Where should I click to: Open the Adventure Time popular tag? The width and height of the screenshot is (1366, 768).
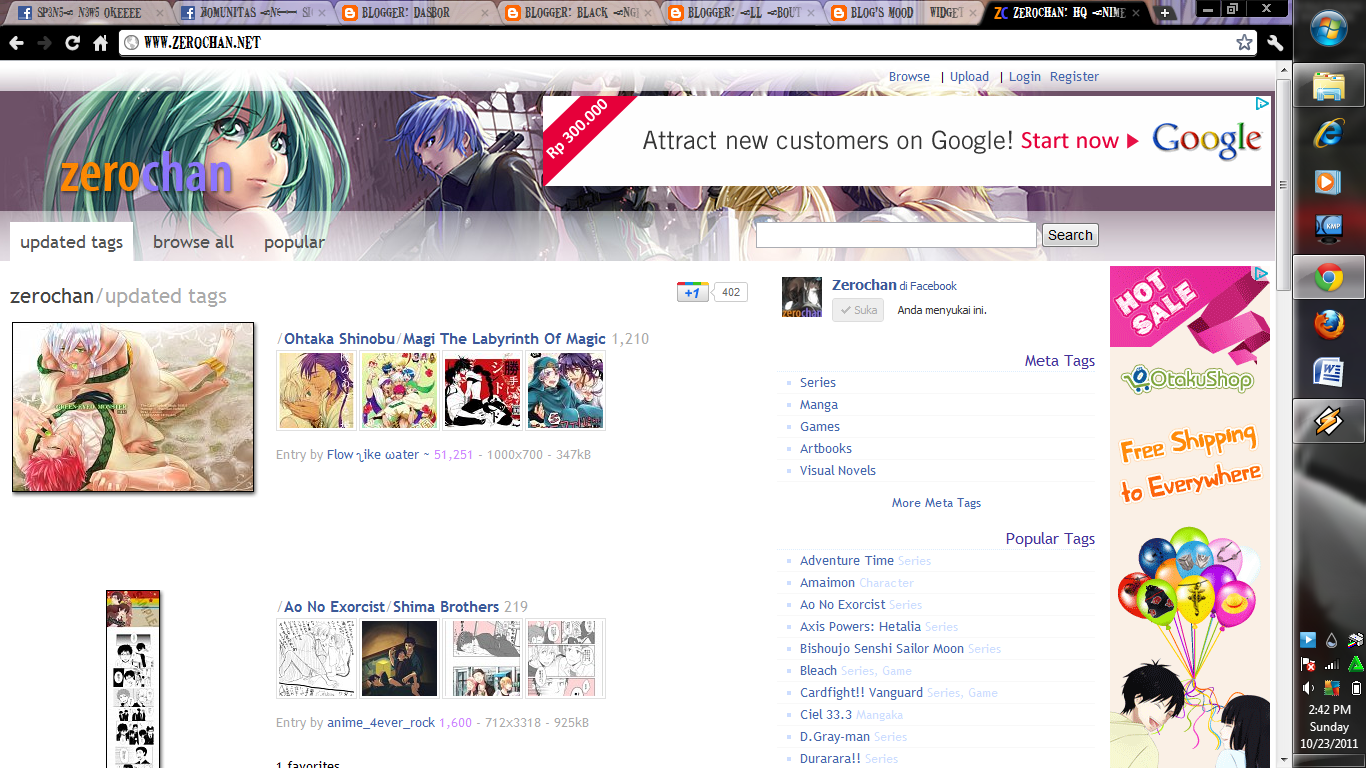tap(847, 561)
